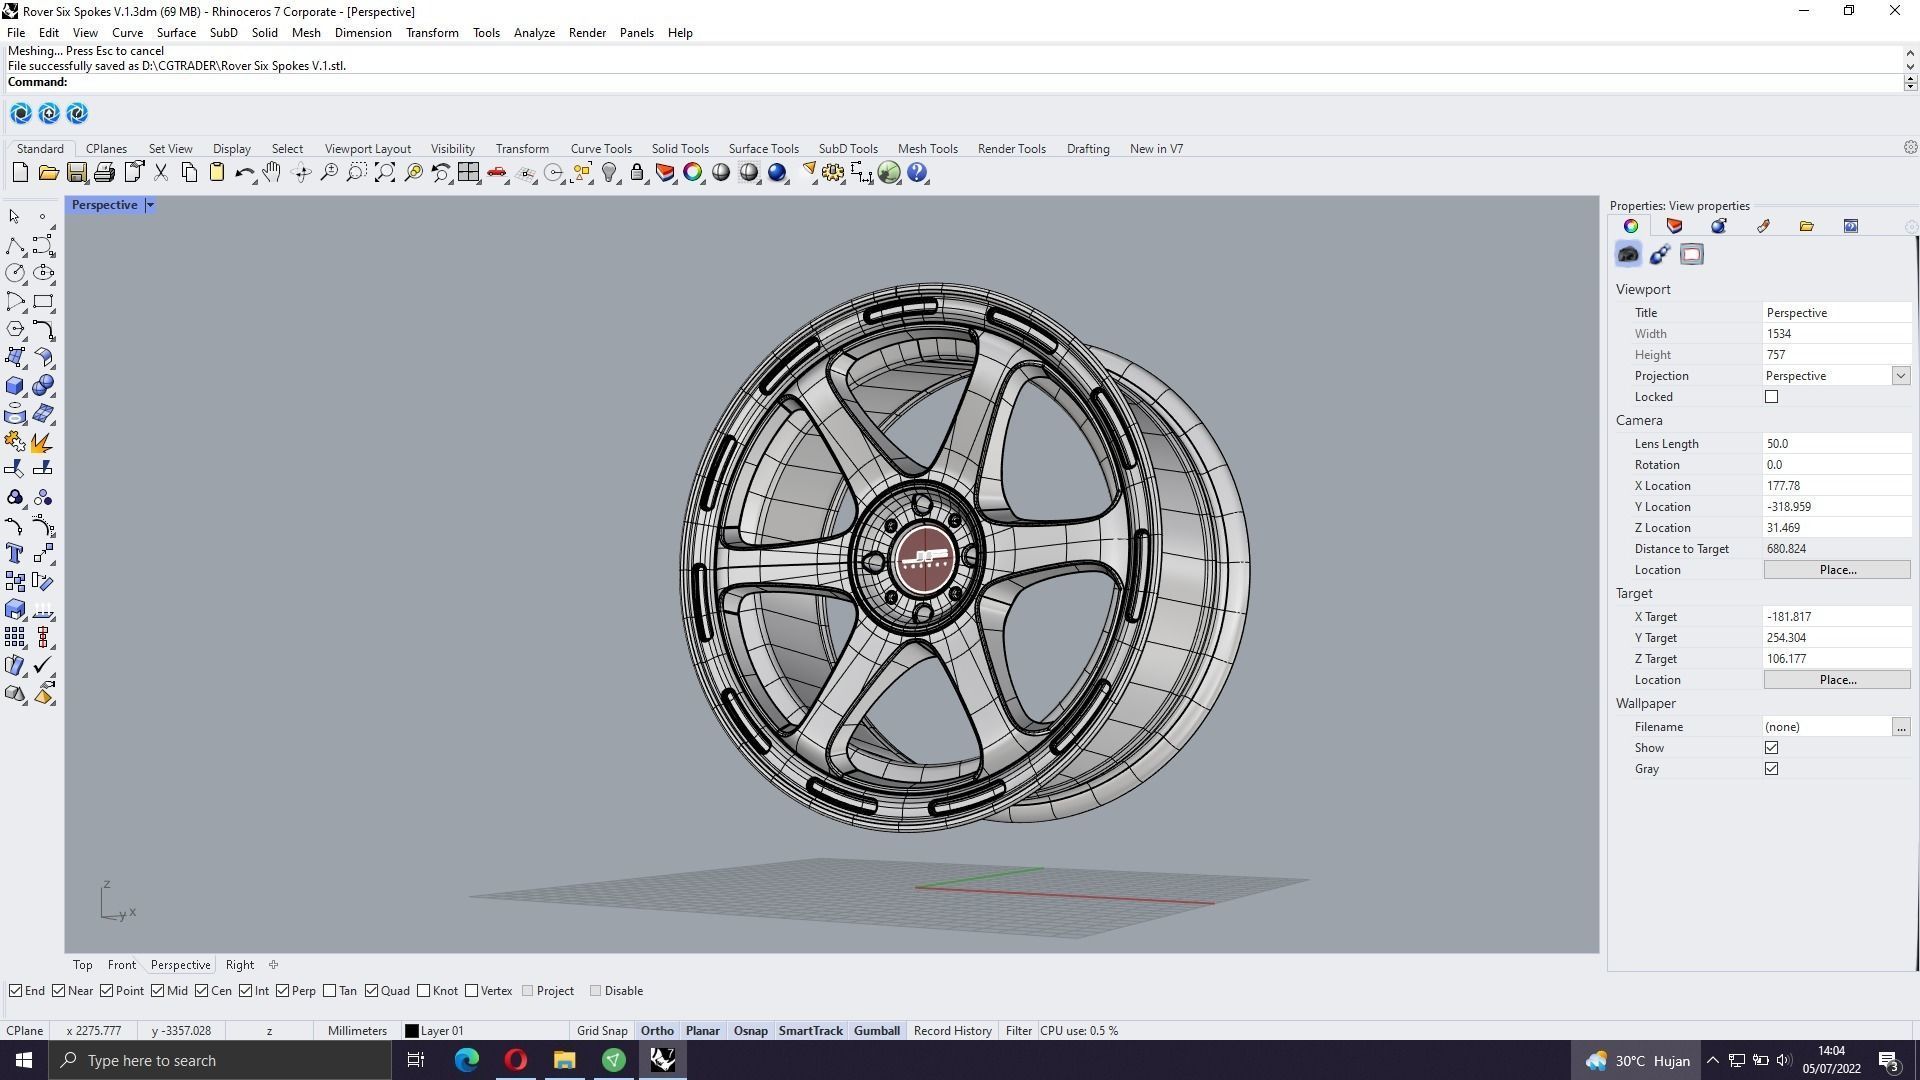Image resolution: width=1920 pixels, height=1080 pixels.
Task: Click the Cut scissors icon
Action: [161, 173]
